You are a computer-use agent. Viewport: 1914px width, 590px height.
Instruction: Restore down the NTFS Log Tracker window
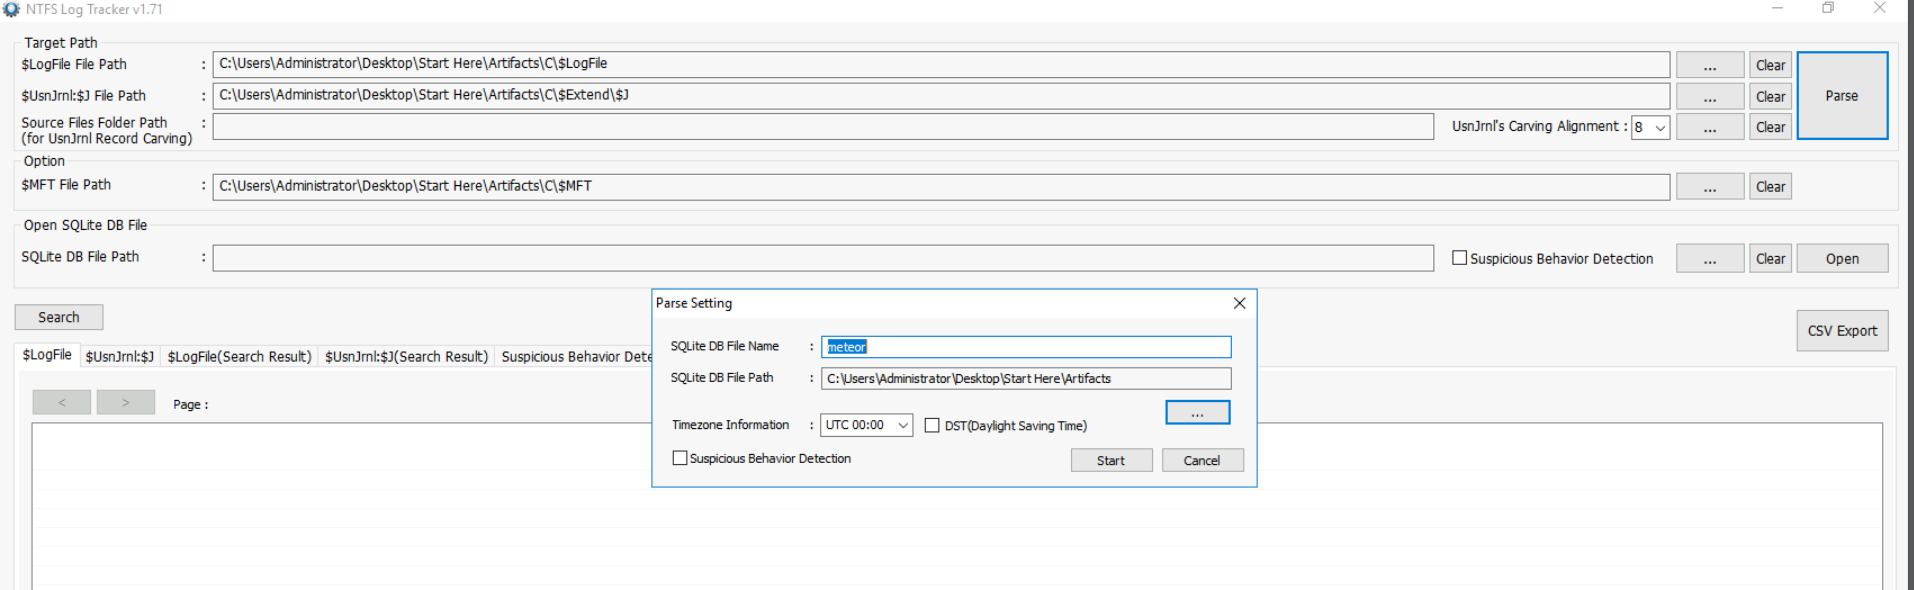[1828, 8]
